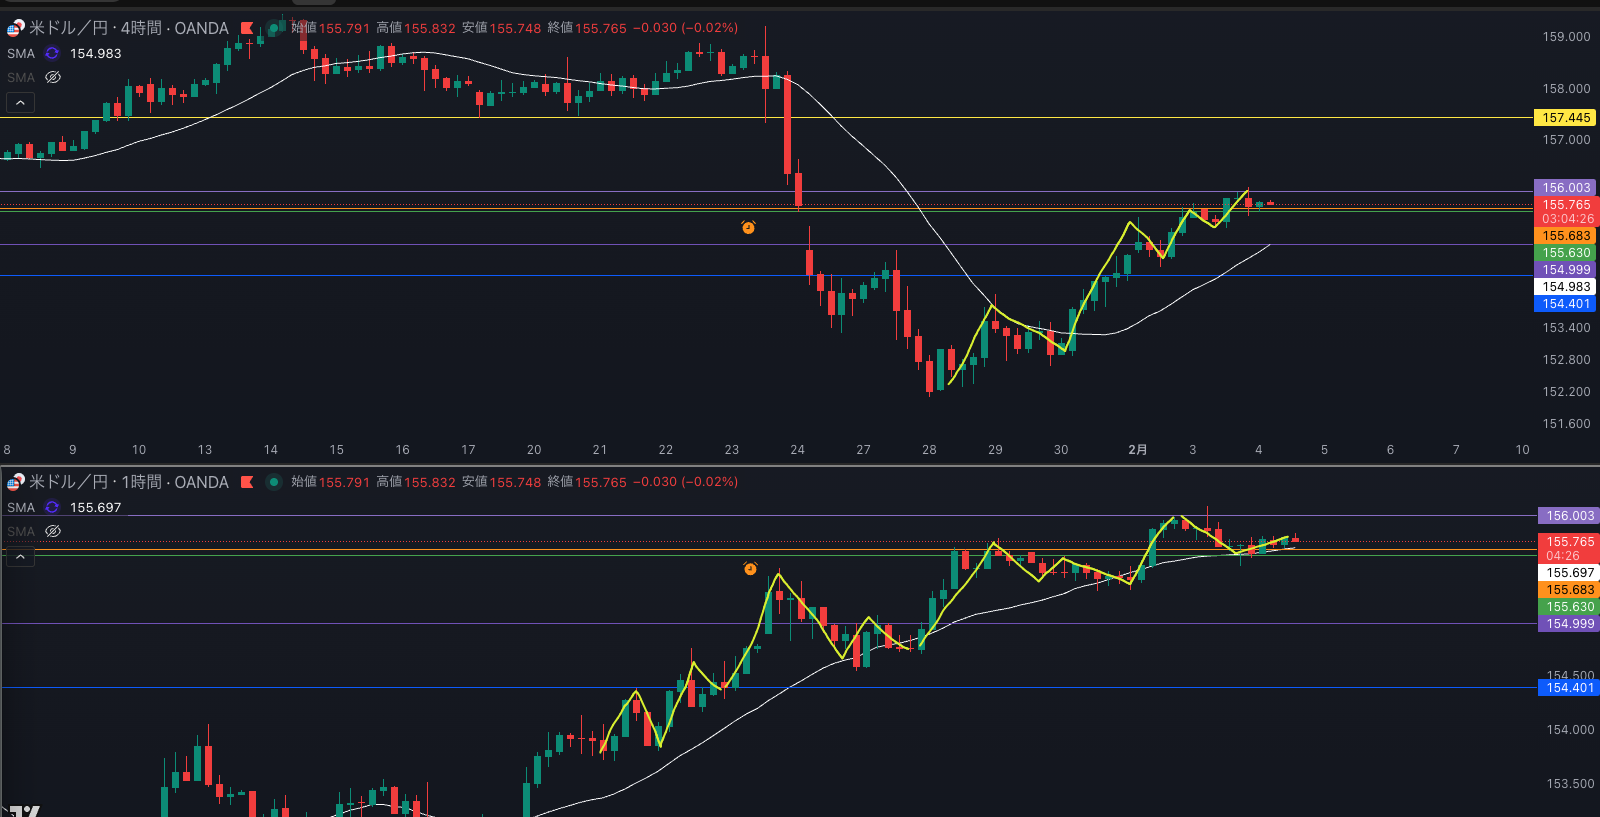The height and width of the screenshot is (817, 1600).
Task: Click the red flag marker on 4-hour chart title
Action: [x=247, y=28]
